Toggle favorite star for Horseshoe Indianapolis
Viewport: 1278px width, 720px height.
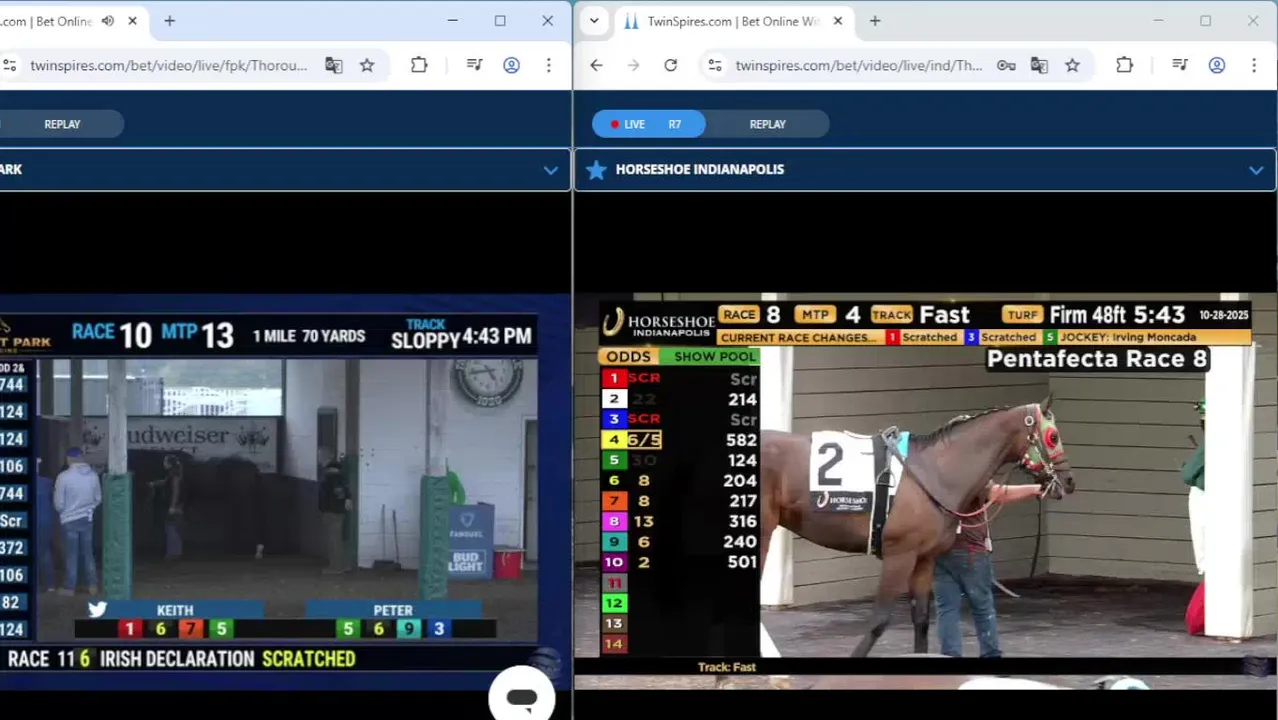coord(596,170)
